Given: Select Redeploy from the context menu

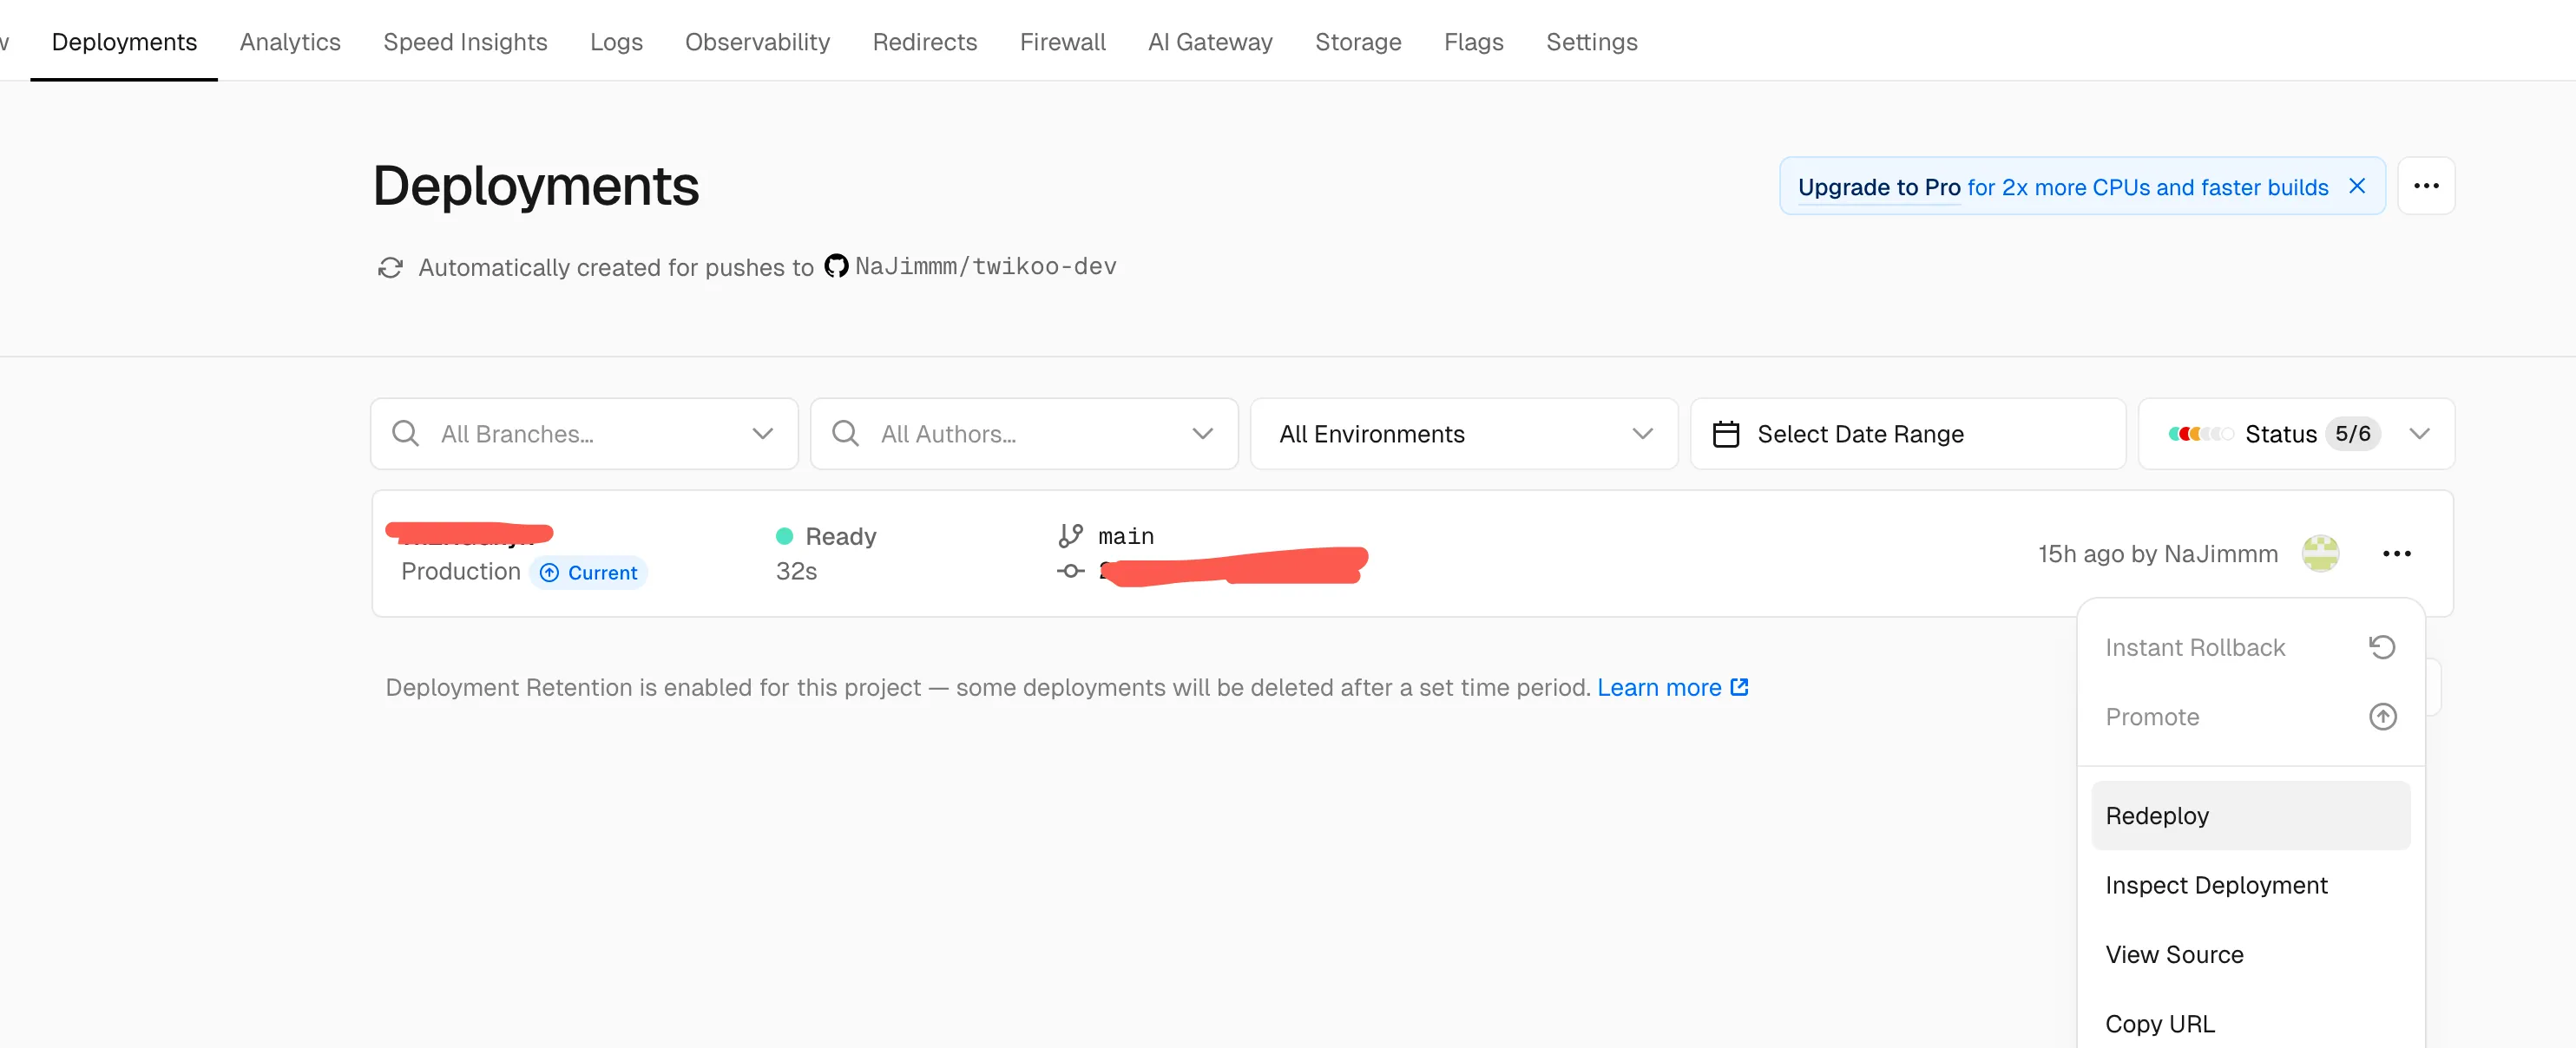Looking at the screenshot, I should (2157, 816).
